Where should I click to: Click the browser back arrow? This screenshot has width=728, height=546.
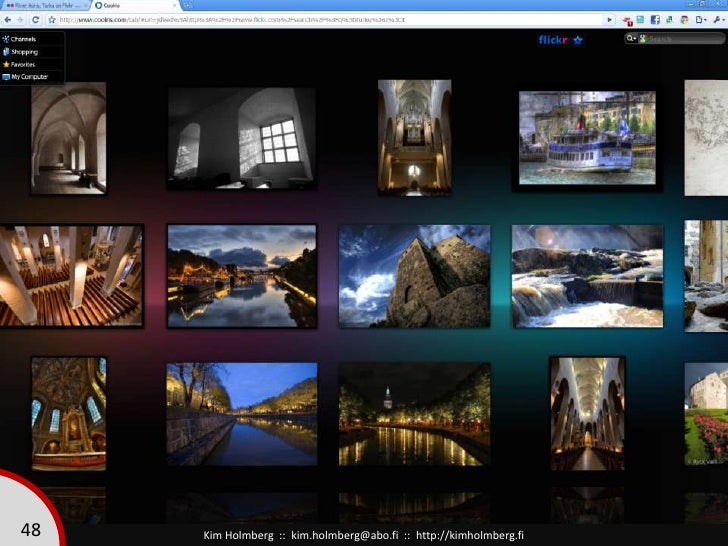(6, 19)
